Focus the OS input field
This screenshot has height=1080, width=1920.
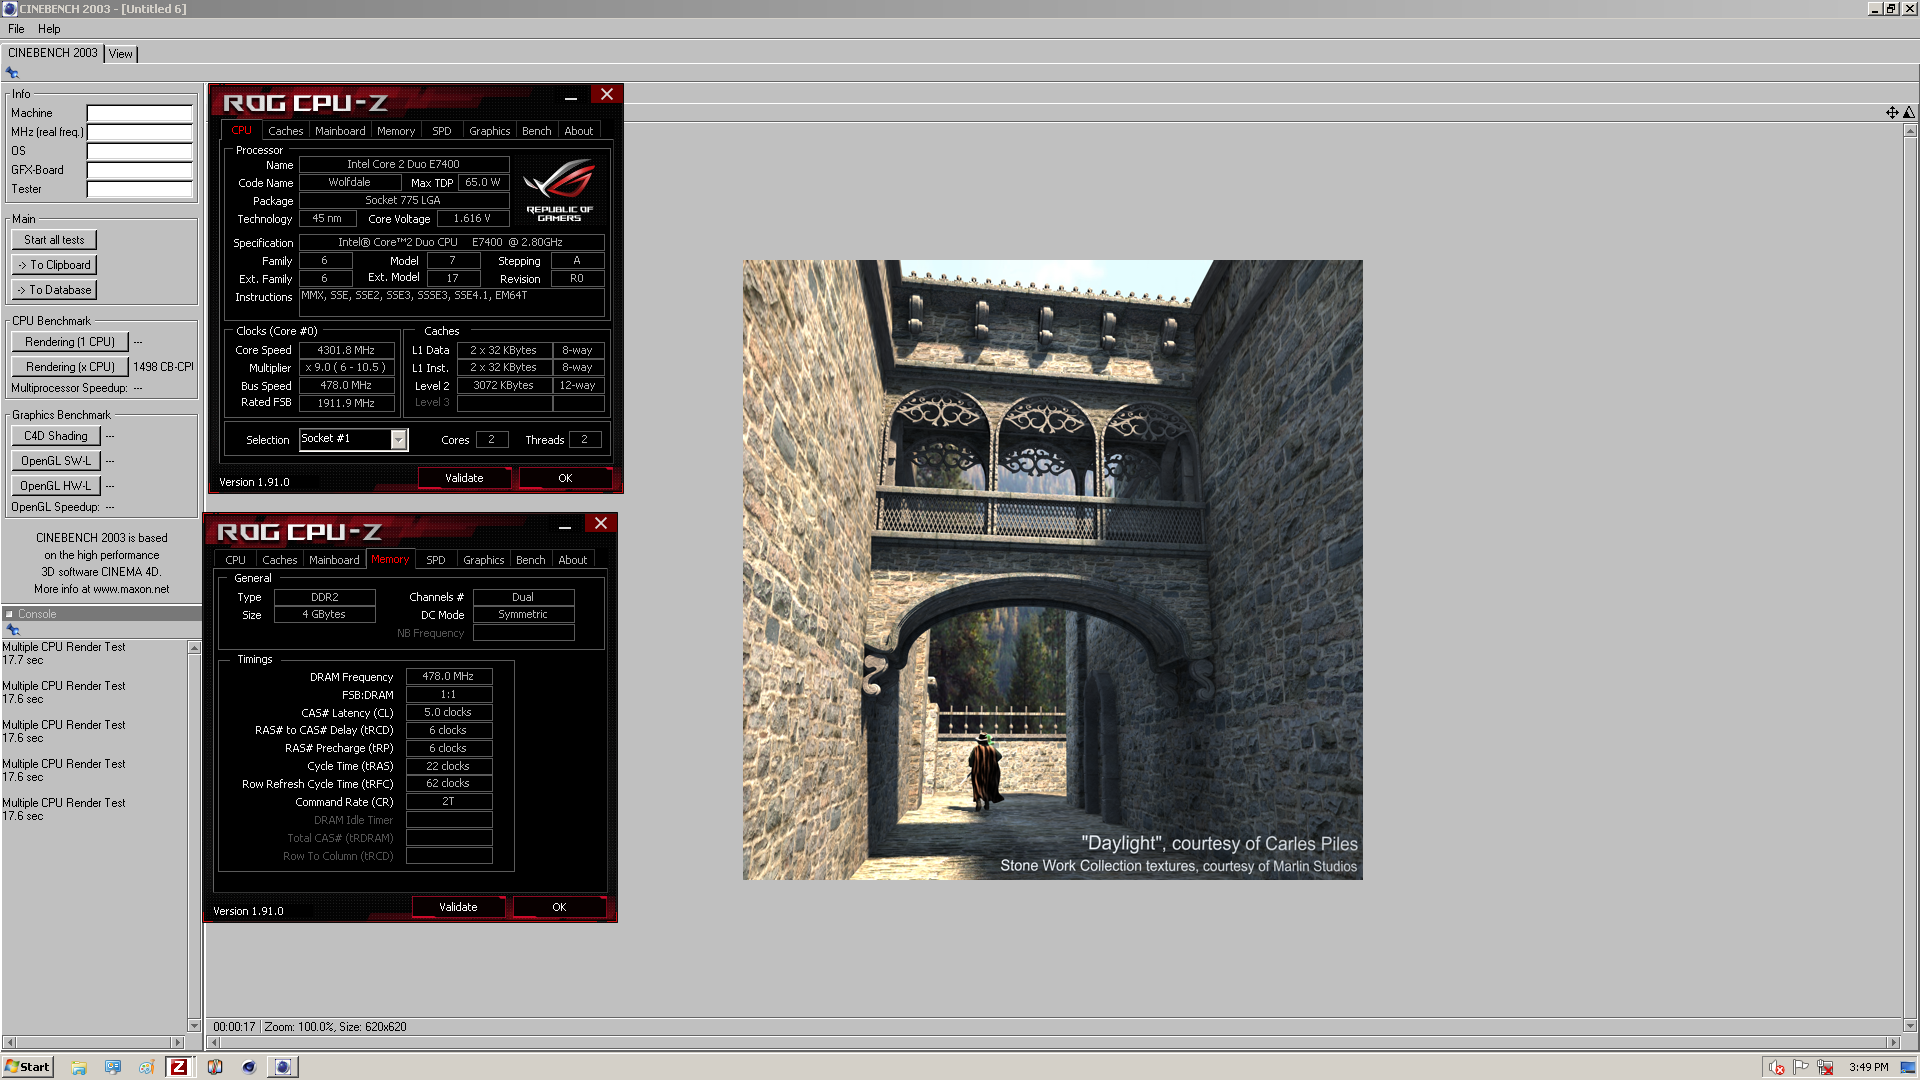click(x=140, y=151)
